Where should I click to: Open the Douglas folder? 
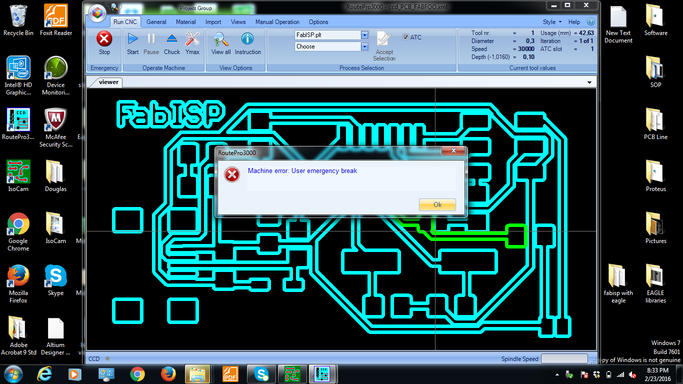click(56, 176)
